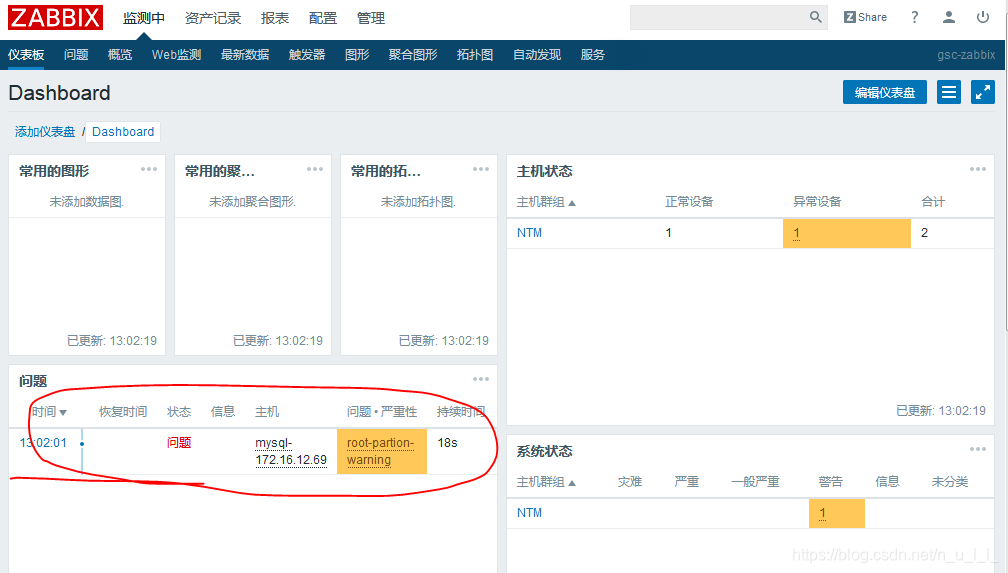Image resolution: width=1008 pixels, height=573 pixels.
Task: Click the 未添加拓扑图 message
Action: [x=418, y=202]
